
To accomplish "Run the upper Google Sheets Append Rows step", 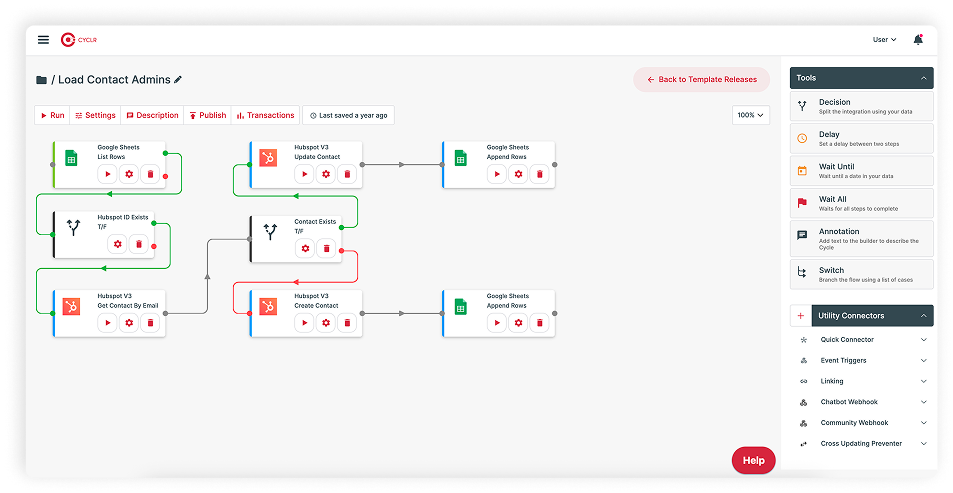I will [x=497, y=174].
